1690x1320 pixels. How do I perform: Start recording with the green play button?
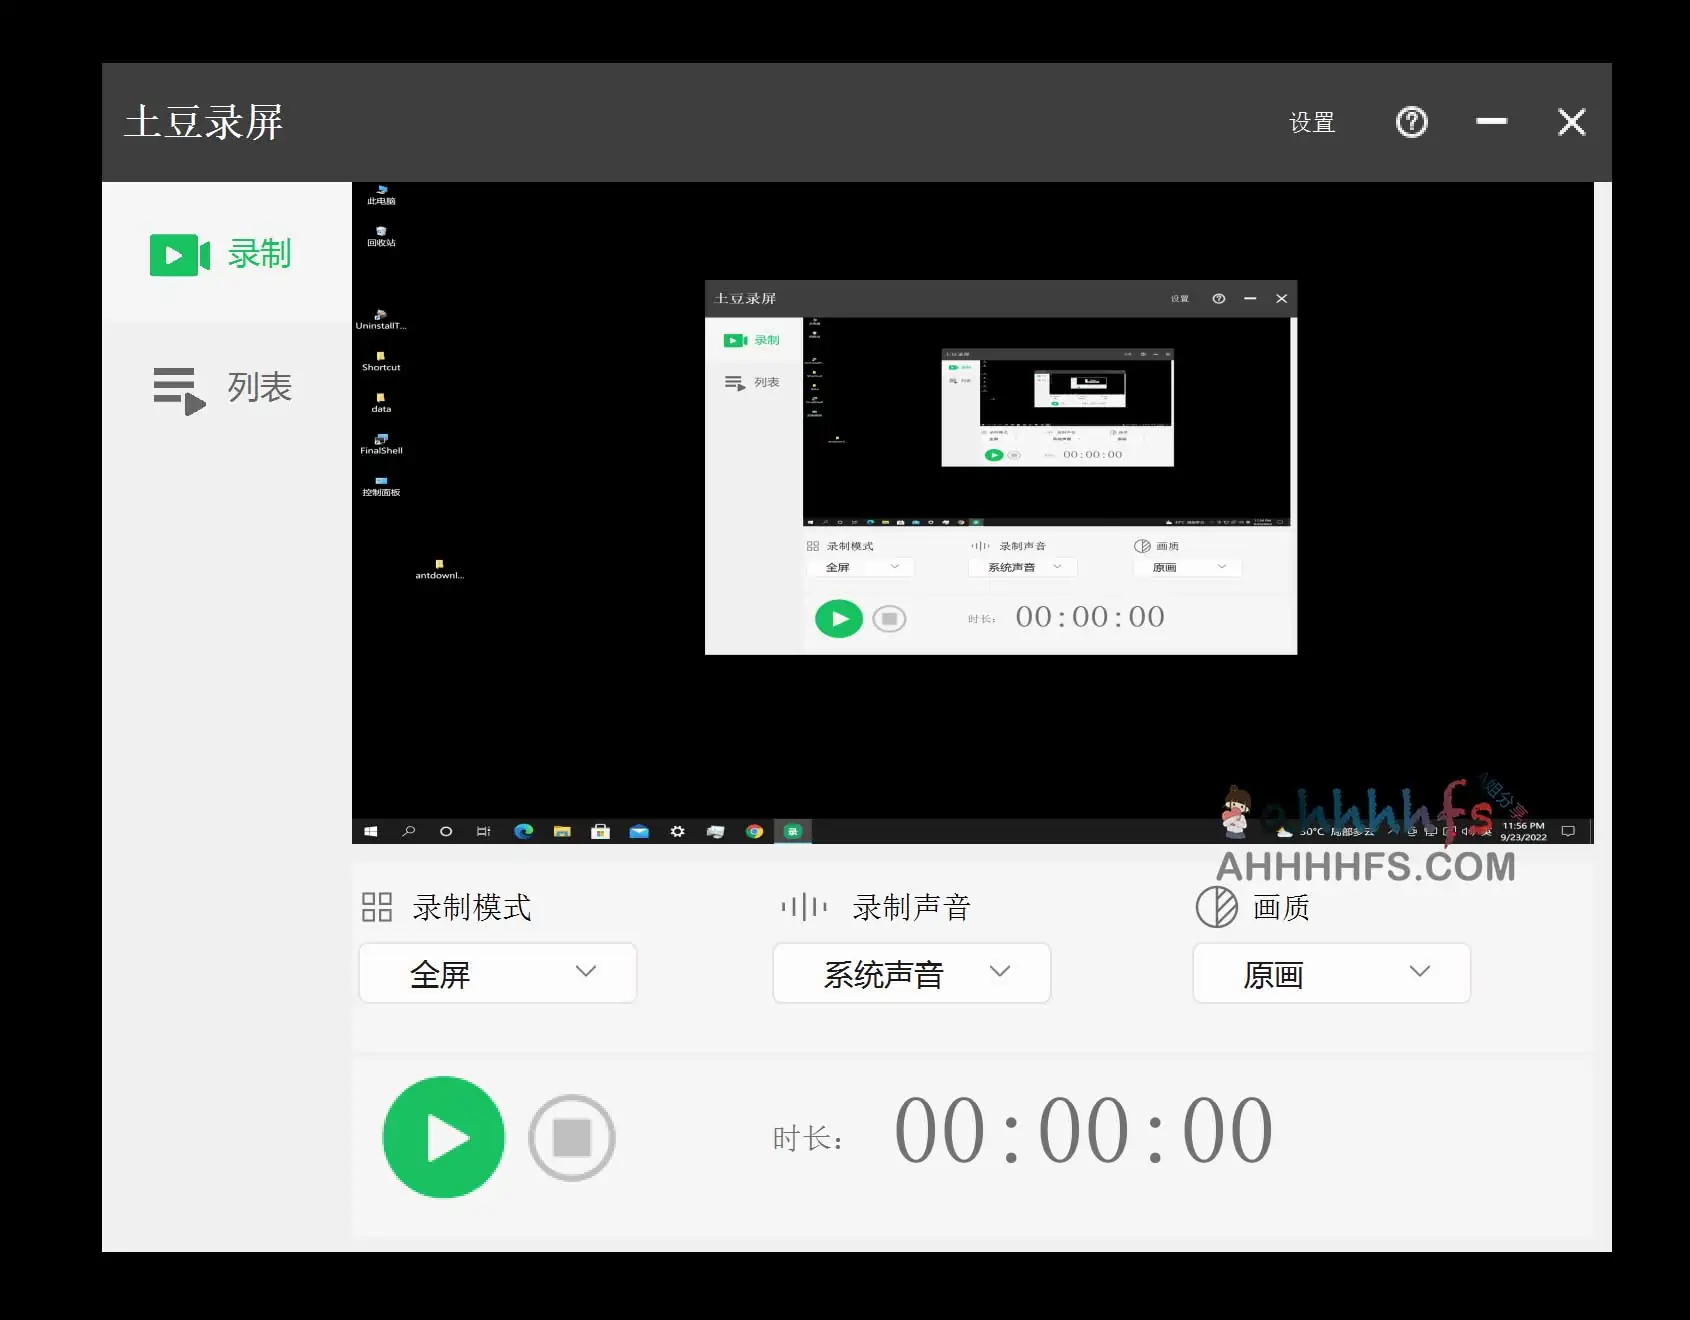(x=443, y=1137)
